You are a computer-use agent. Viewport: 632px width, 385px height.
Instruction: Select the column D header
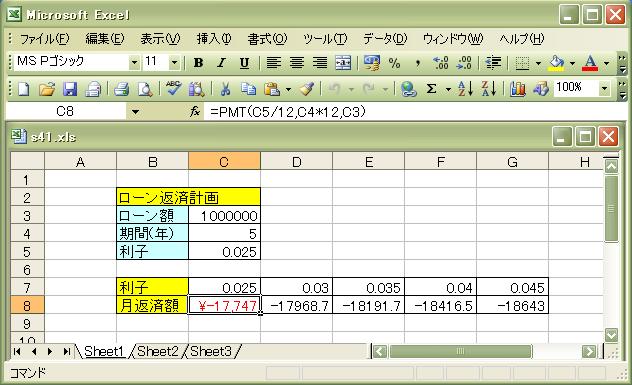[x=296, y=162]
